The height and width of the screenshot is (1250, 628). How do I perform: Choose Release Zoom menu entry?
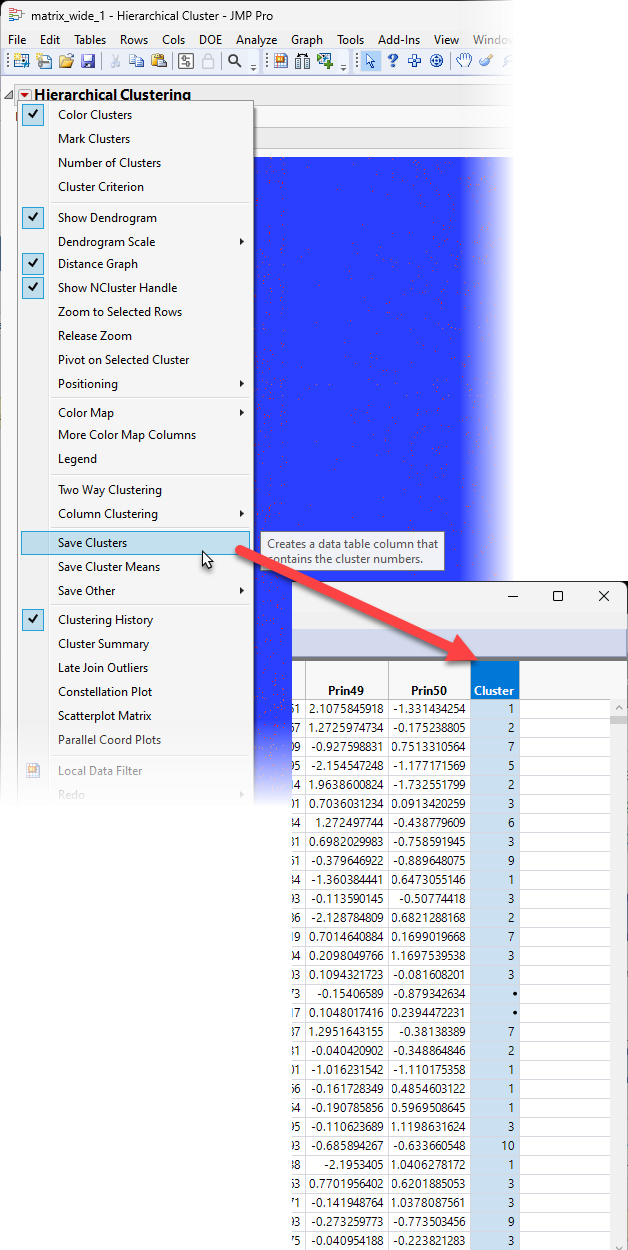[x=135, y=336]
